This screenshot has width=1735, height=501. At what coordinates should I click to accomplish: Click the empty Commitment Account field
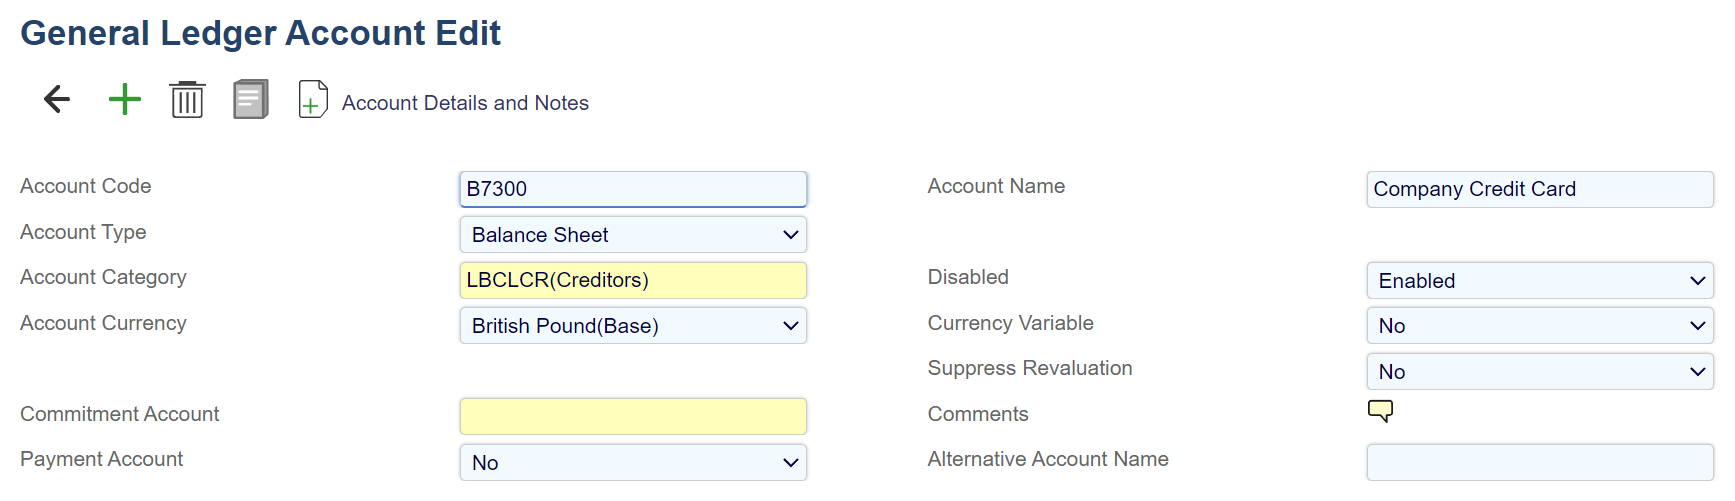pos(633,416)
